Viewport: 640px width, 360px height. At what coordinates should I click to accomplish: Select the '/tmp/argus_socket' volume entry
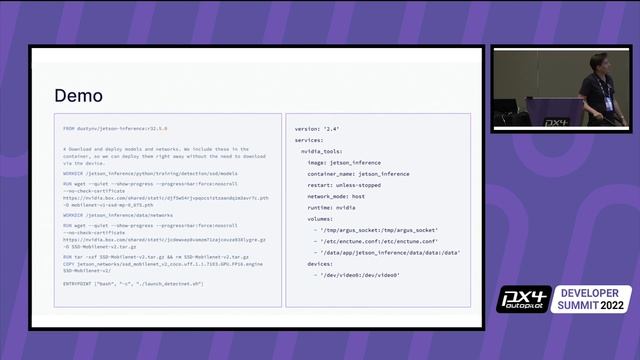pos(376,230)
